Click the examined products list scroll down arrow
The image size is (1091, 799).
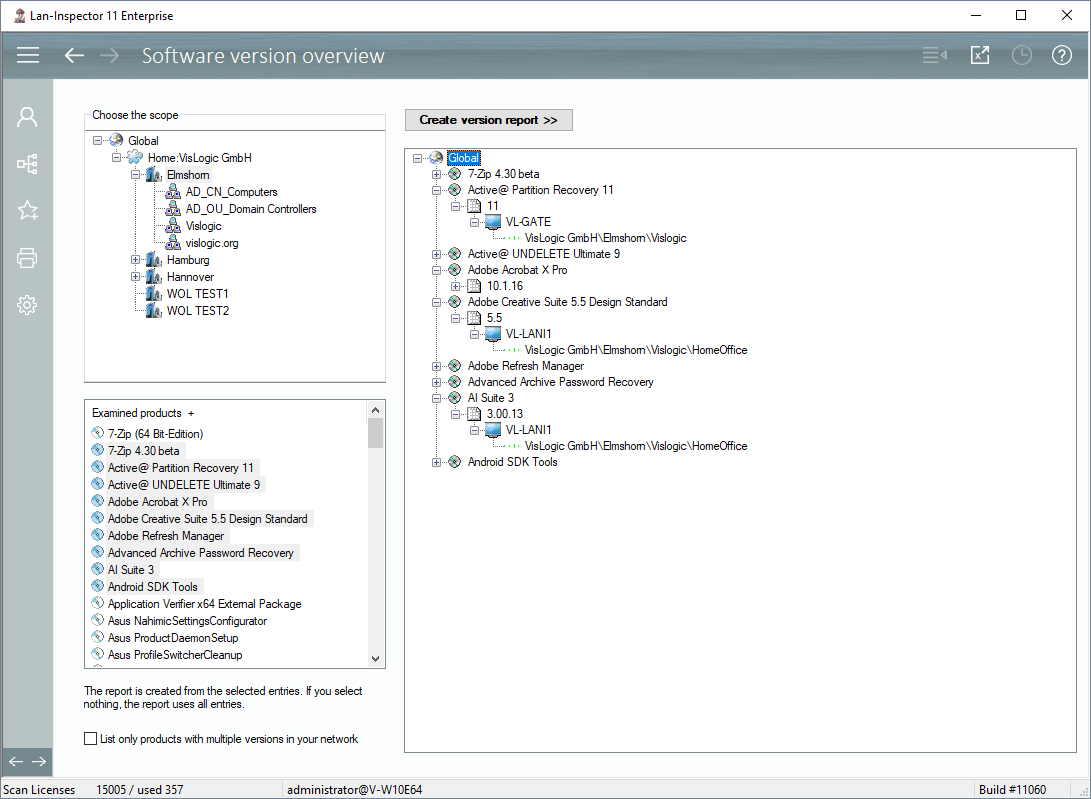376,658
